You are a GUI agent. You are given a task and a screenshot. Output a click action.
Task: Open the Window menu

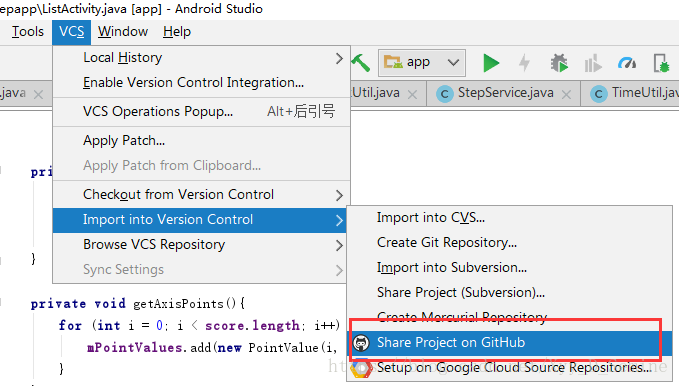(x=123, y=32)
